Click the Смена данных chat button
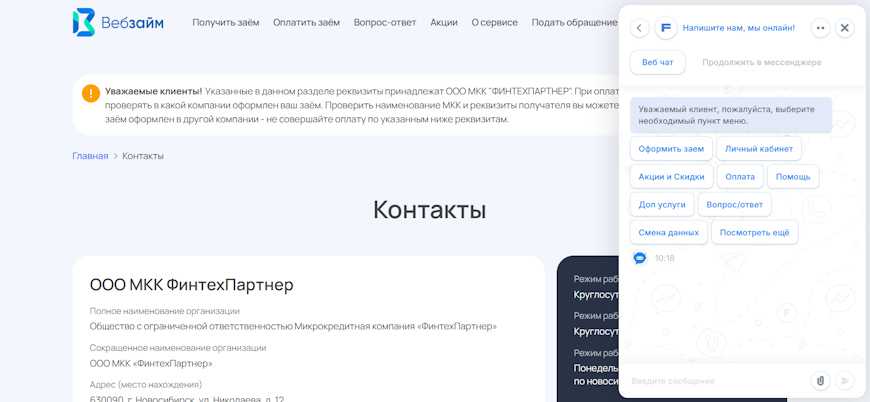 click(x=669, y=232)
